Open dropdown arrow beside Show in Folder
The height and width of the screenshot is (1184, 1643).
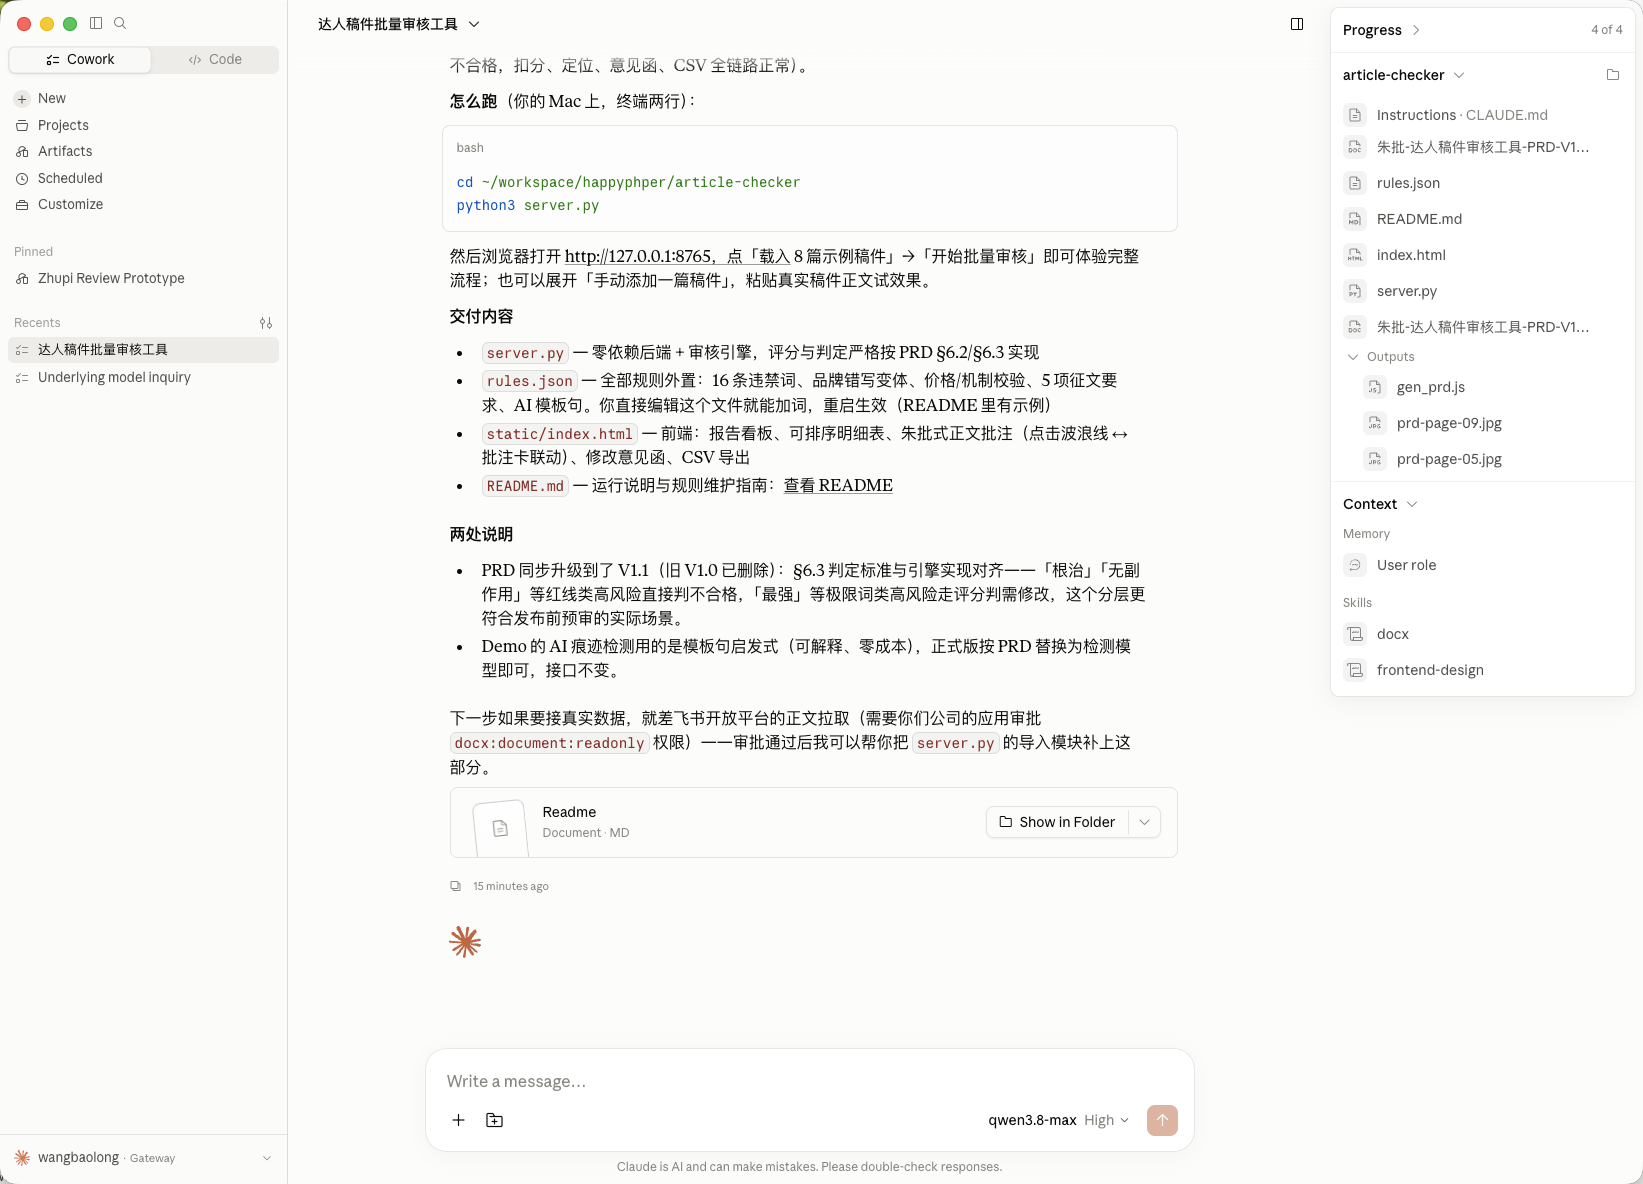(x=1144, y=822)
